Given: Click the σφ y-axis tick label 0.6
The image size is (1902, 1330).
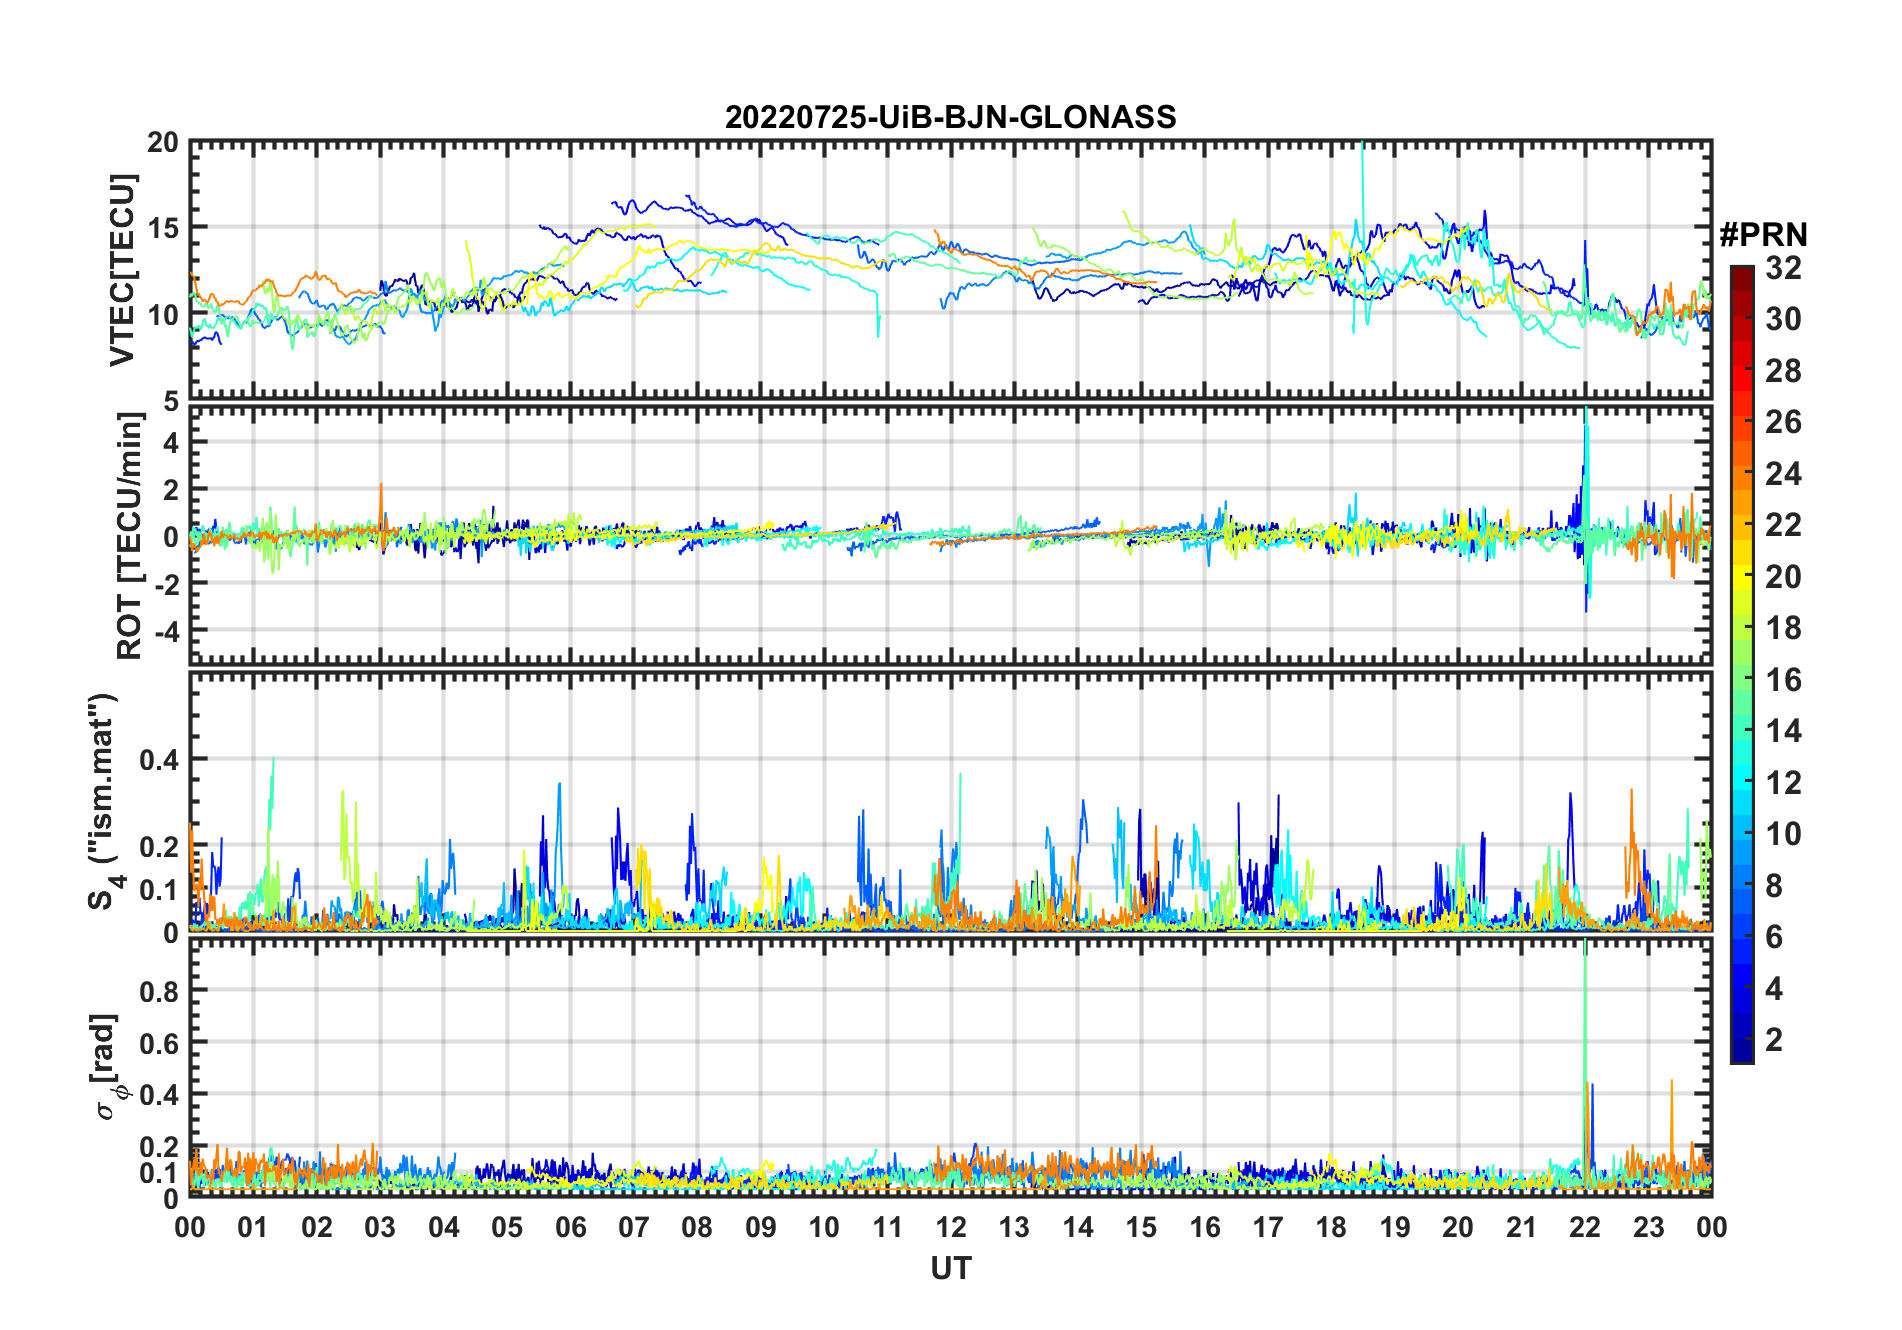Looking at the screenshot, I should coord(159,1043).
